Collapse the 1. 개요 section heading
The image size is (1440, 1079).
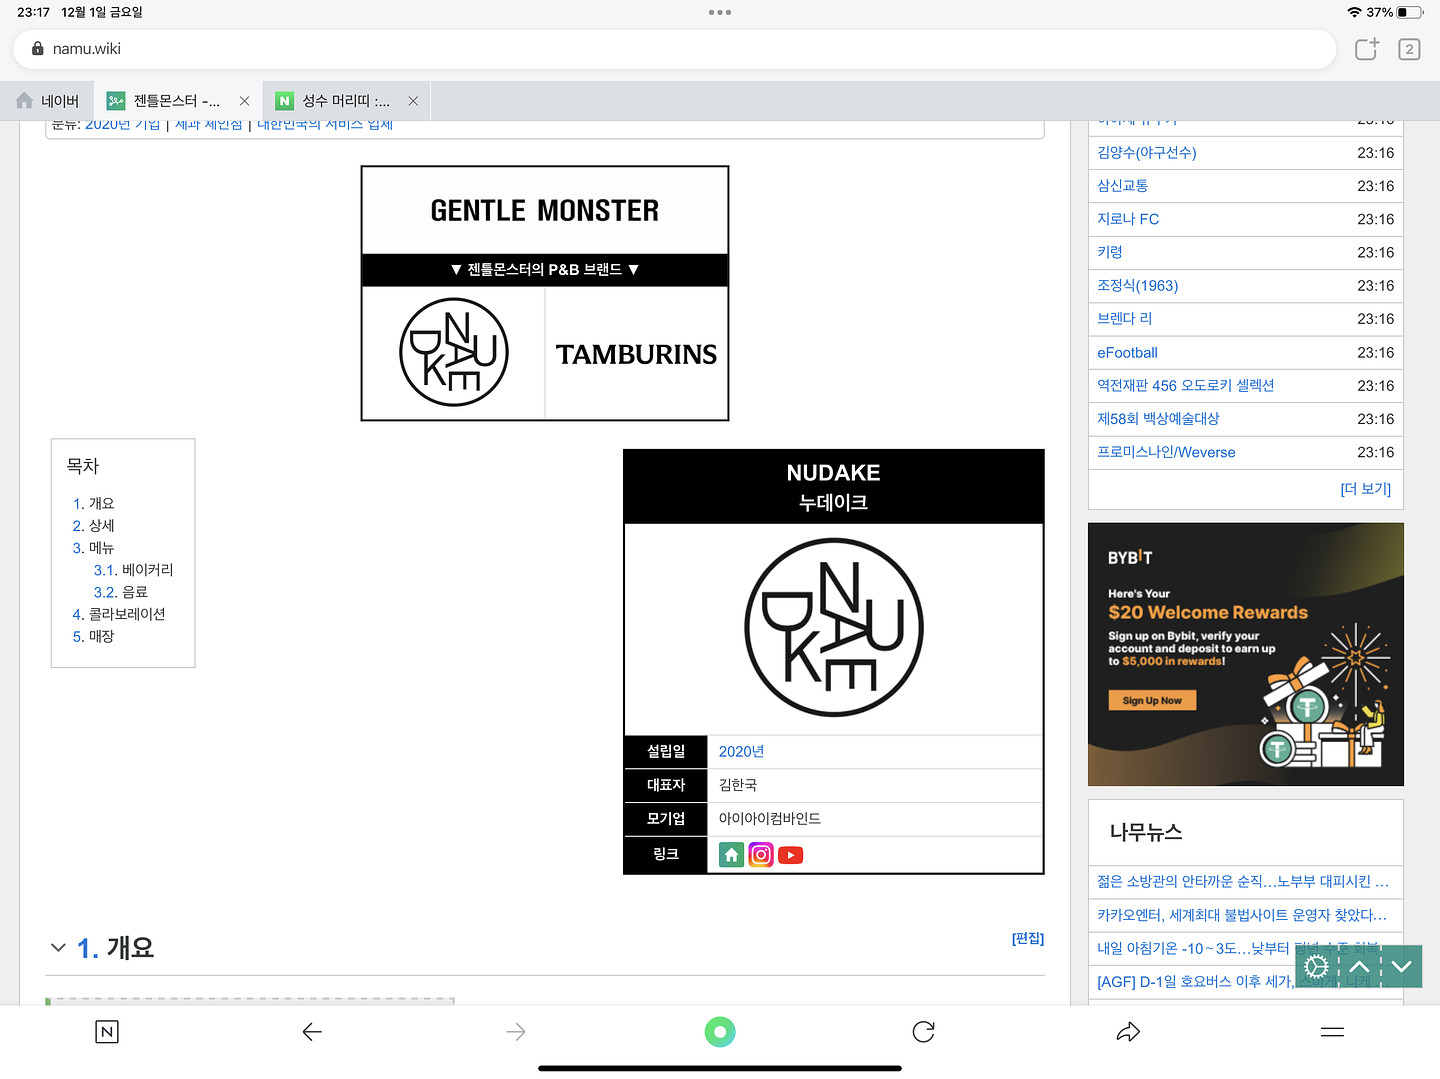pyautogui.click(x=58, y=948)
